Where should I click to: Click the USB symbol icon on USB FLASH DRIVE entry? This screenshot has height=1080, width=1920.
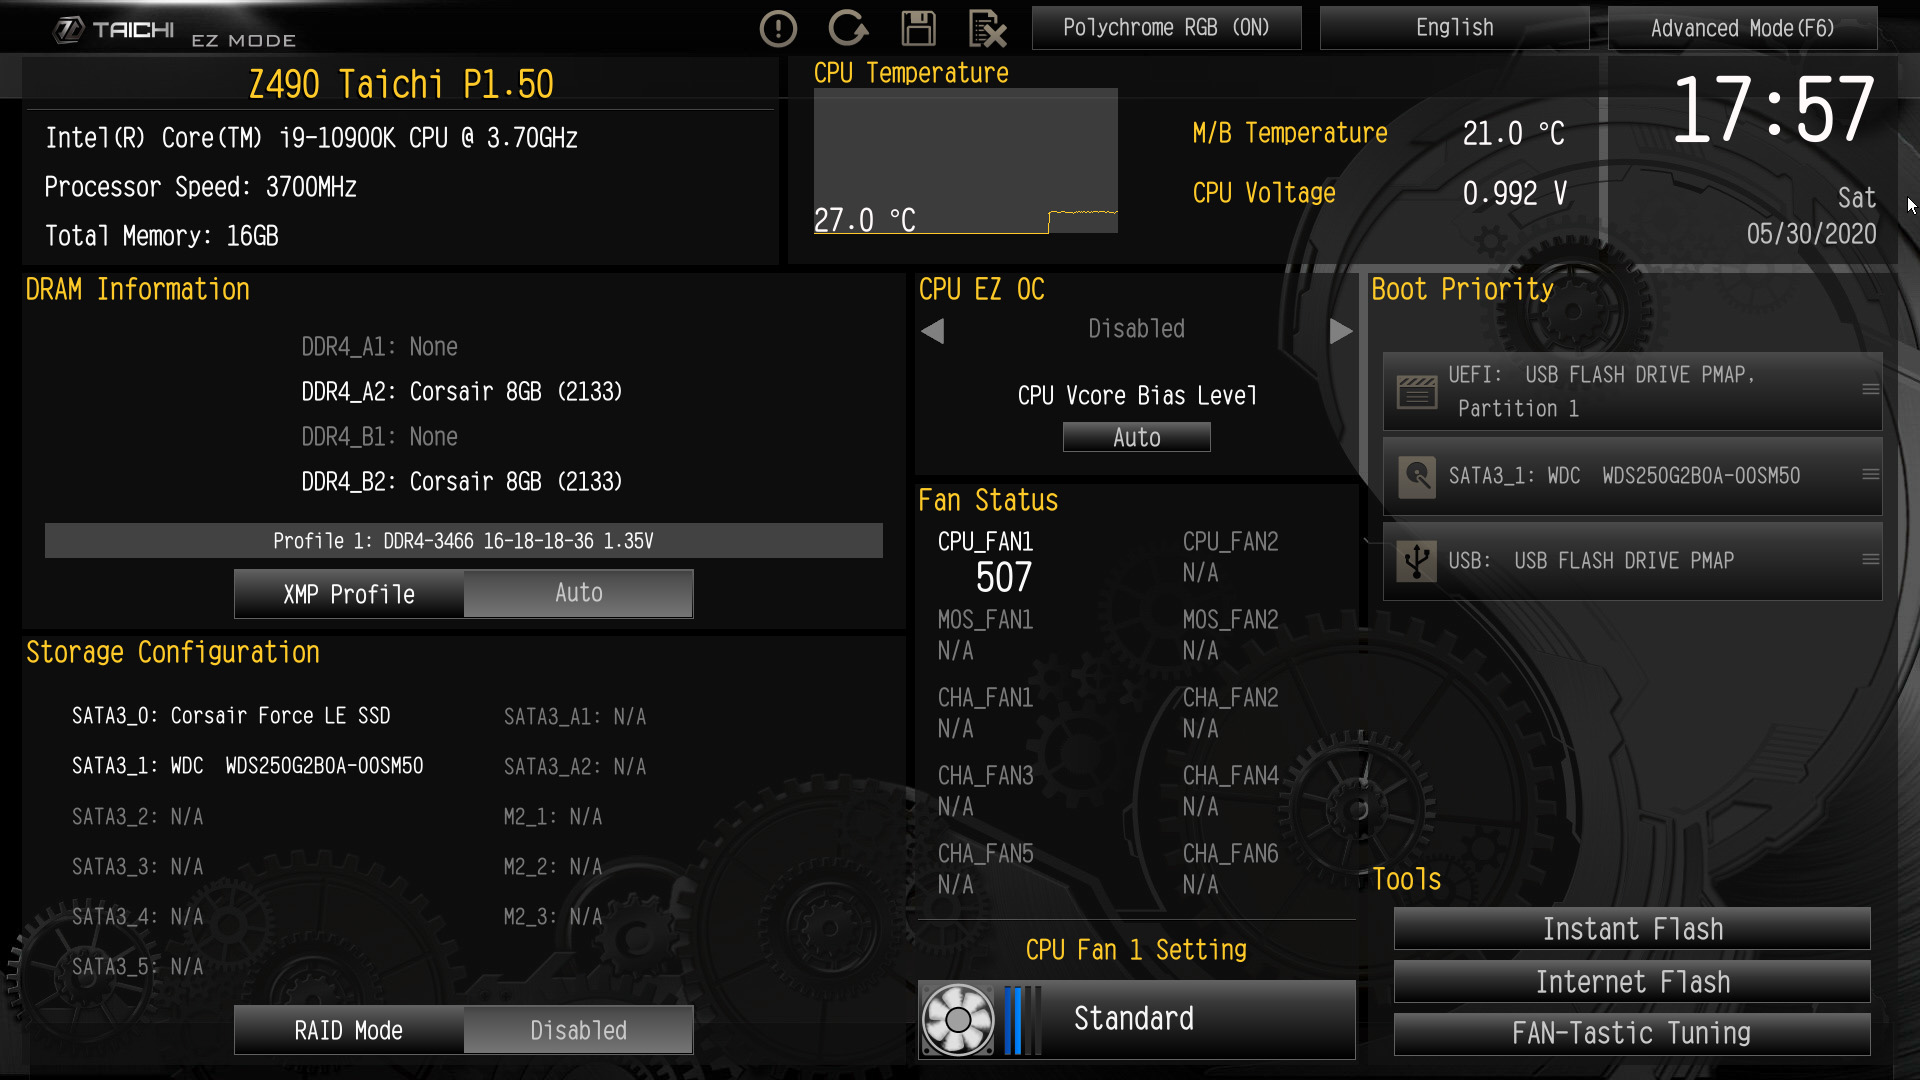click(1416, 561)
